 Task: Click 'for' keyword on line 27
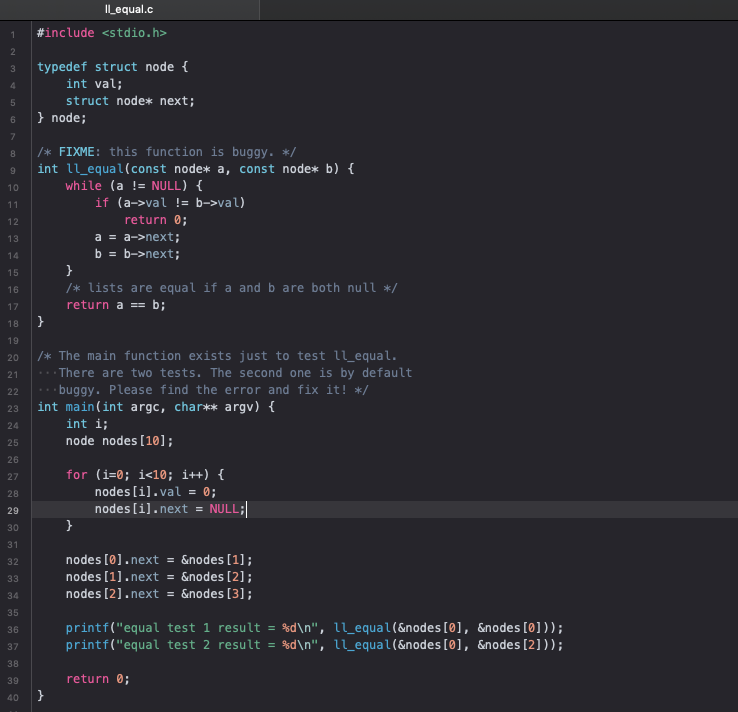click(x=77, y=475)
